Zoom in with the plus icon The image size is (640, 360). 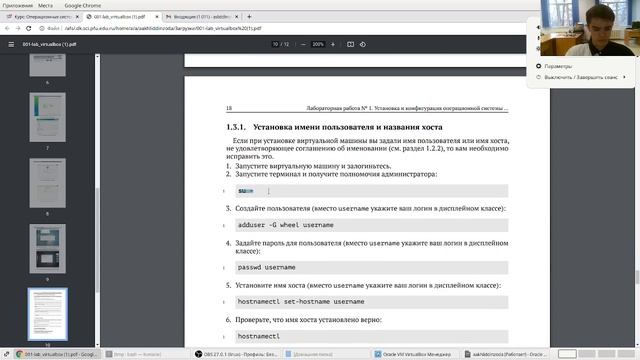pos(333,44)
